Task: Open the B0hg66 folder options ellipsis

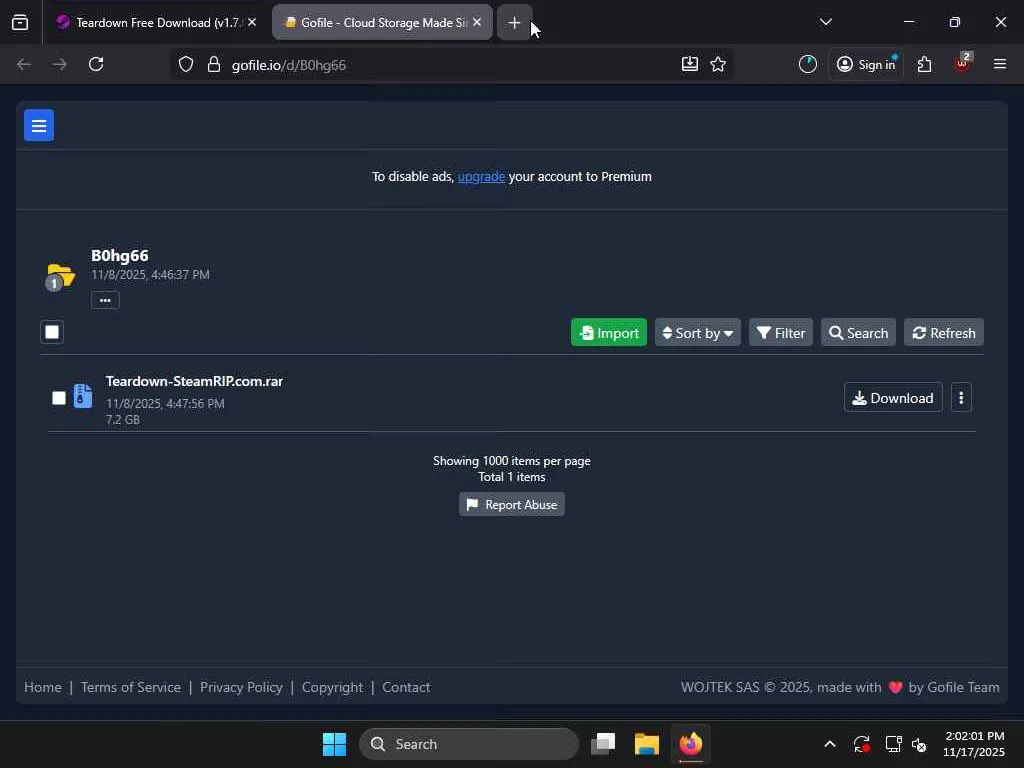Action: point(105,300)
